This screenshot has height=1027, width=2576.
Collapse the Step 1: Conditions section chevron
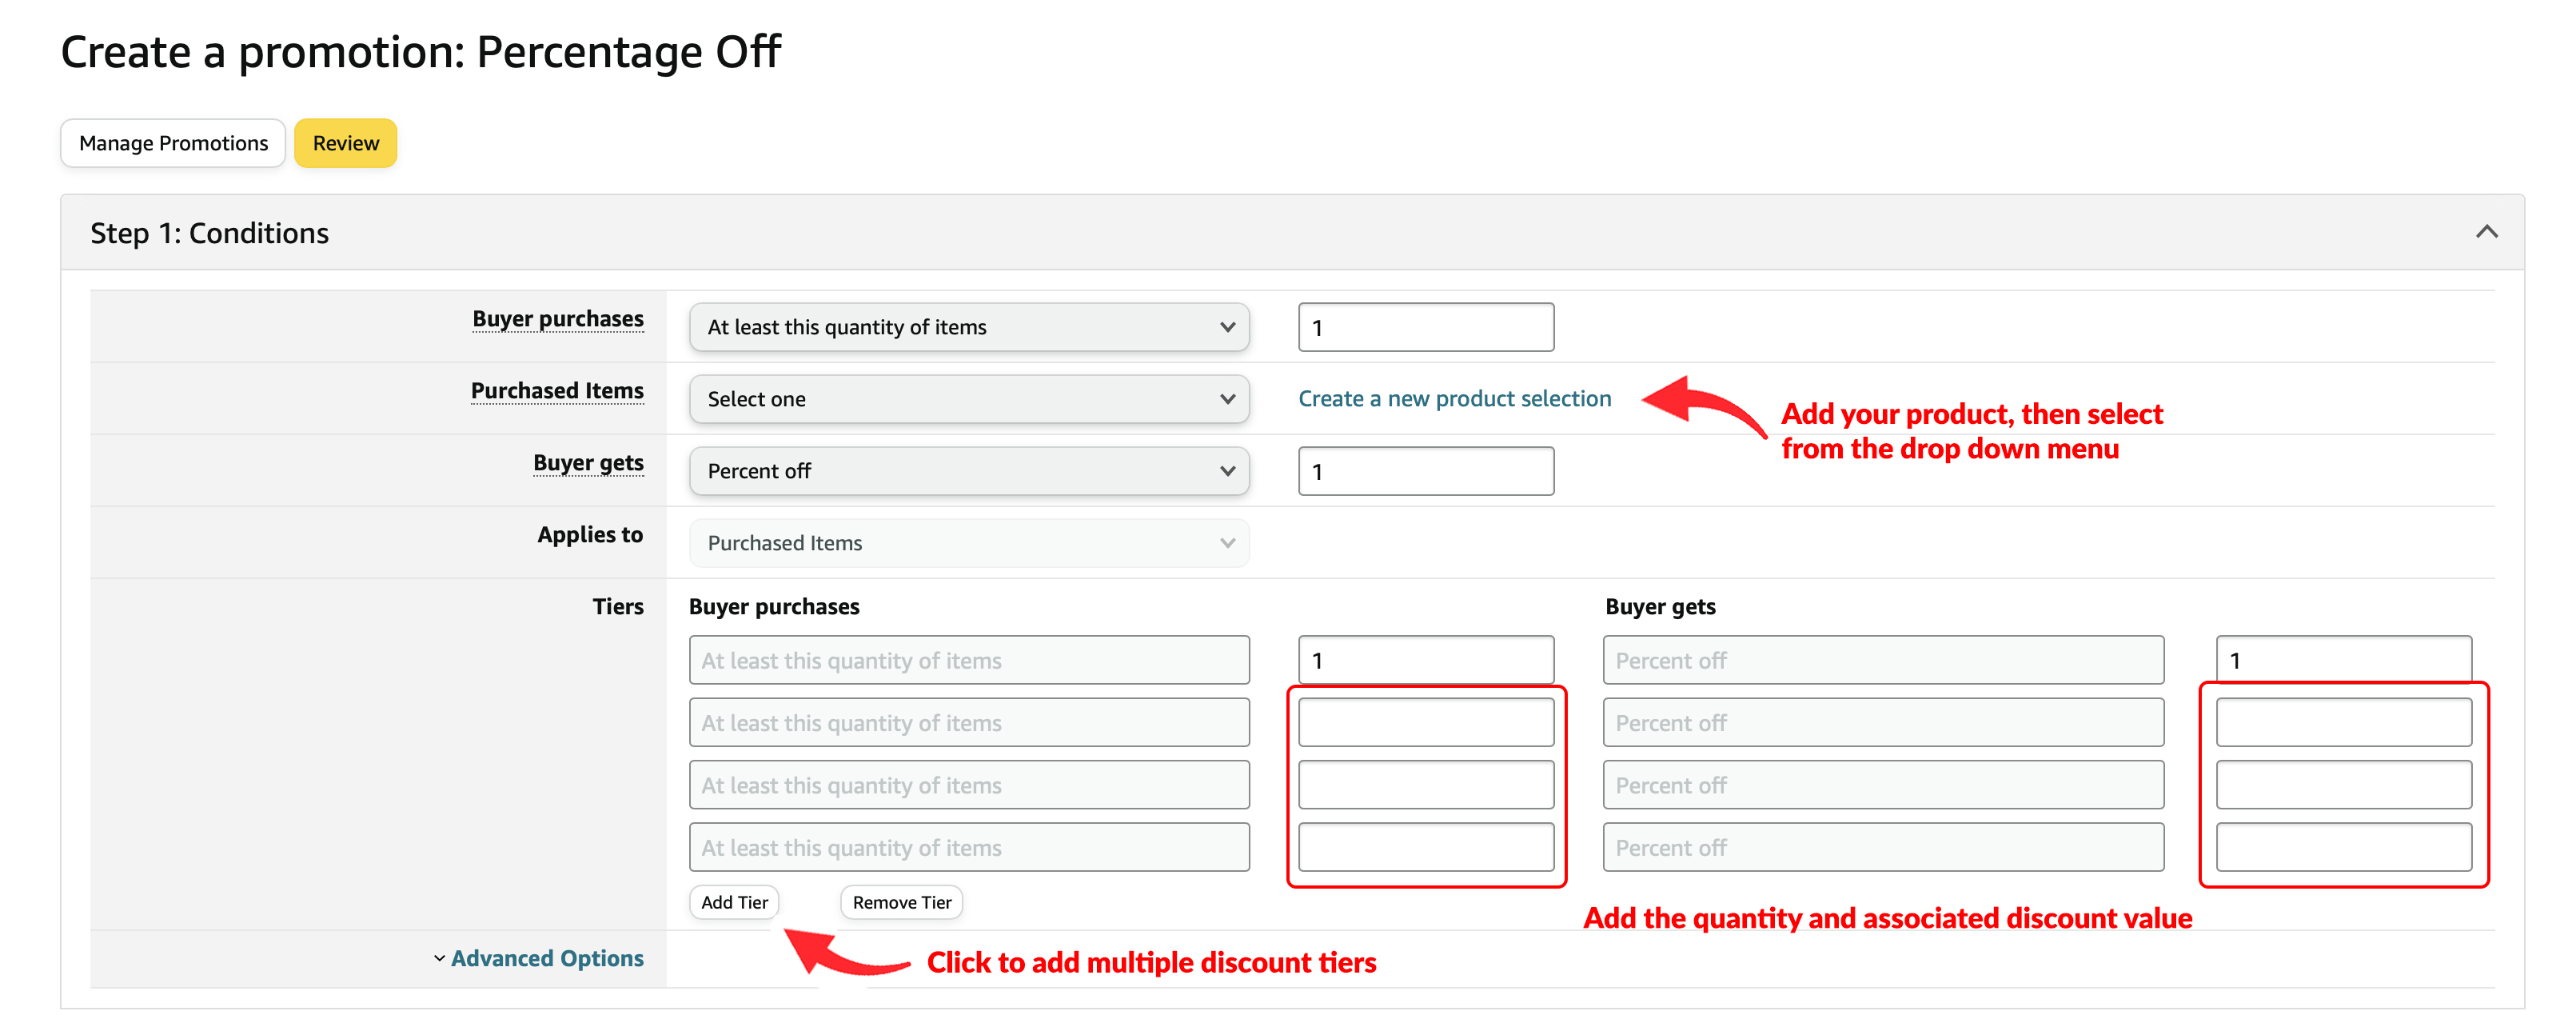tap(2486, 232)
